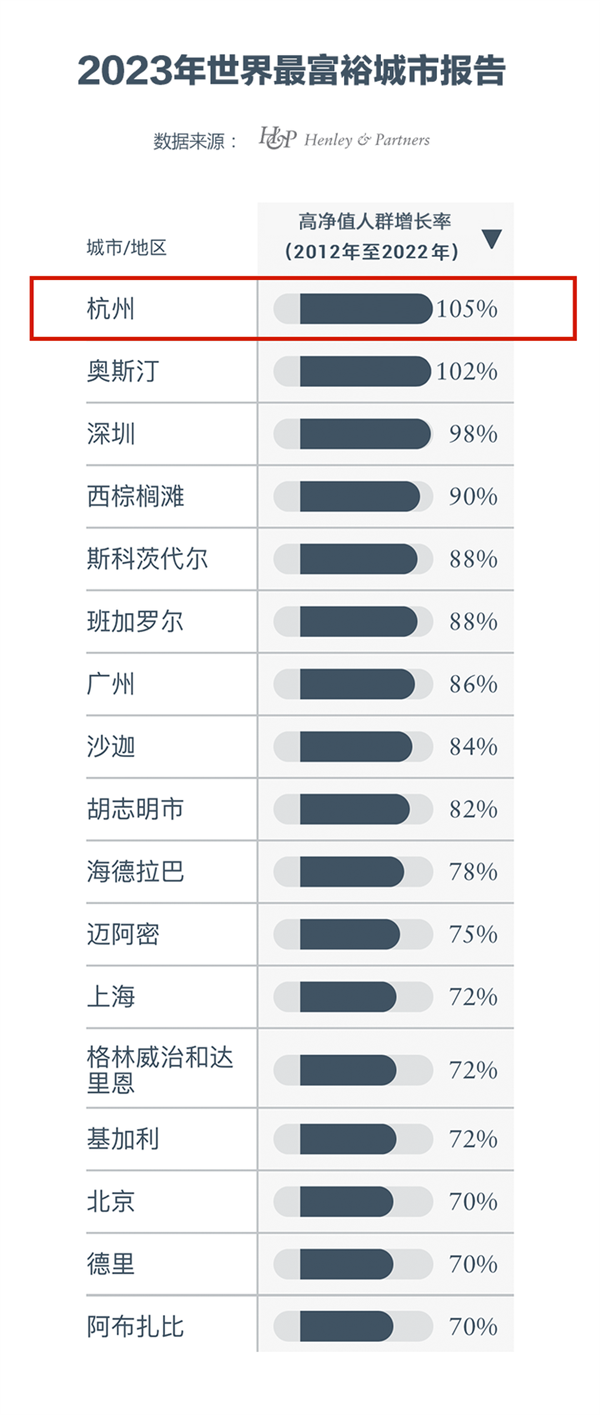This screenshot has height=1415, width=600.
Task: Select the highlighted 杭州 row
Action: click(x=302, y=309)
